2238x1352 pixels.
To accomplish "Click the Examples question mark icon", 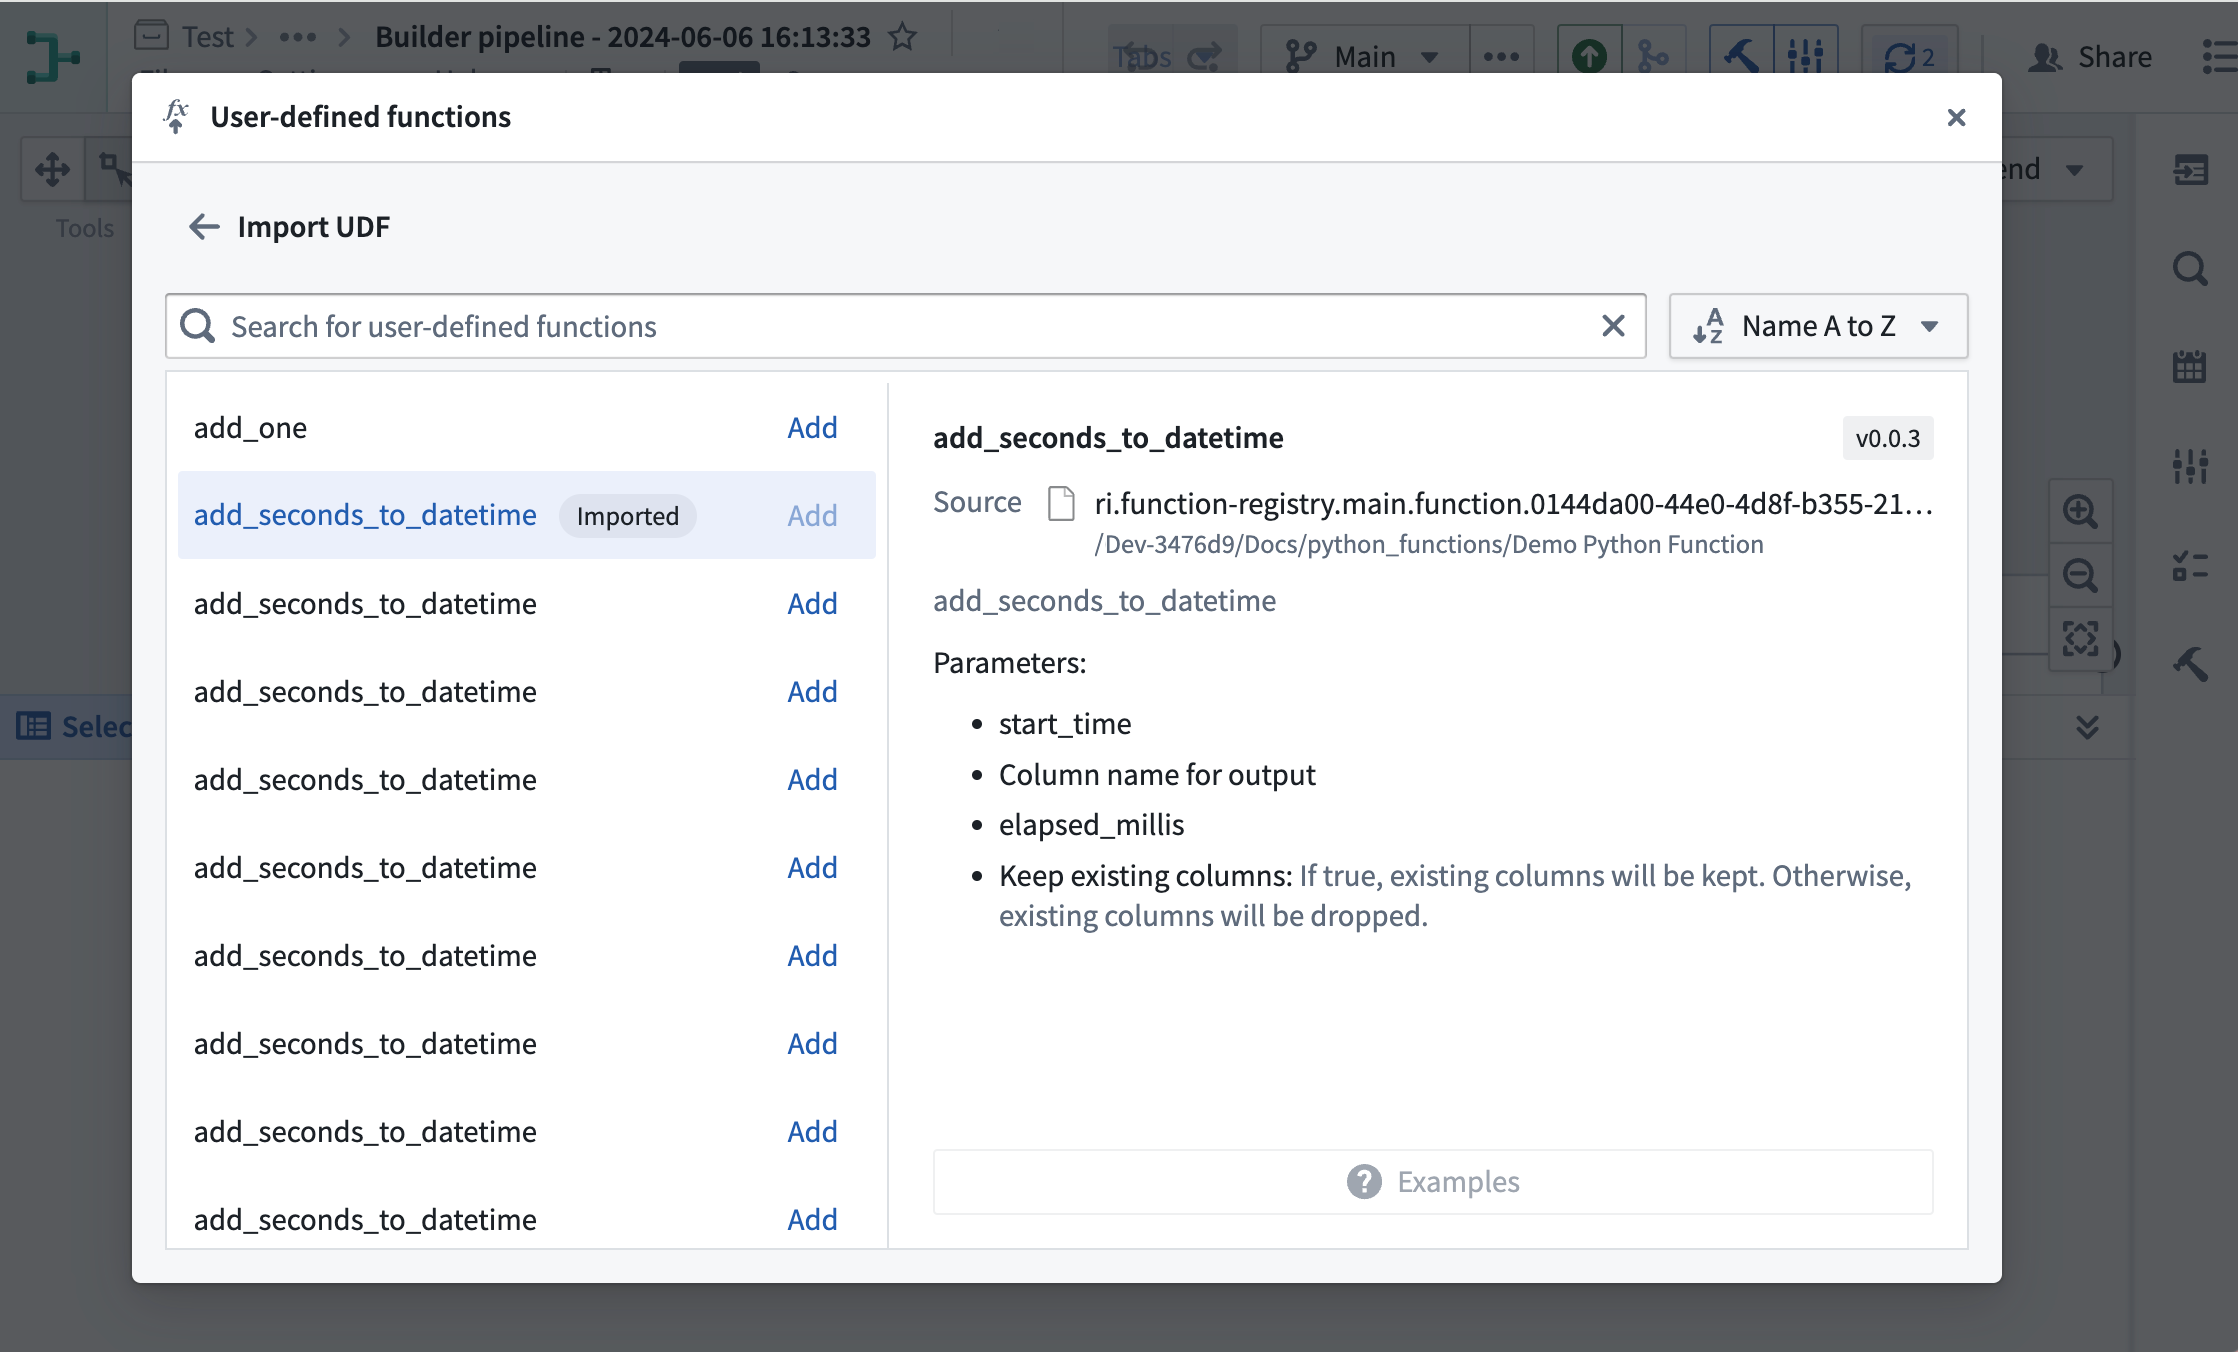I will tap(1364, 1182).
